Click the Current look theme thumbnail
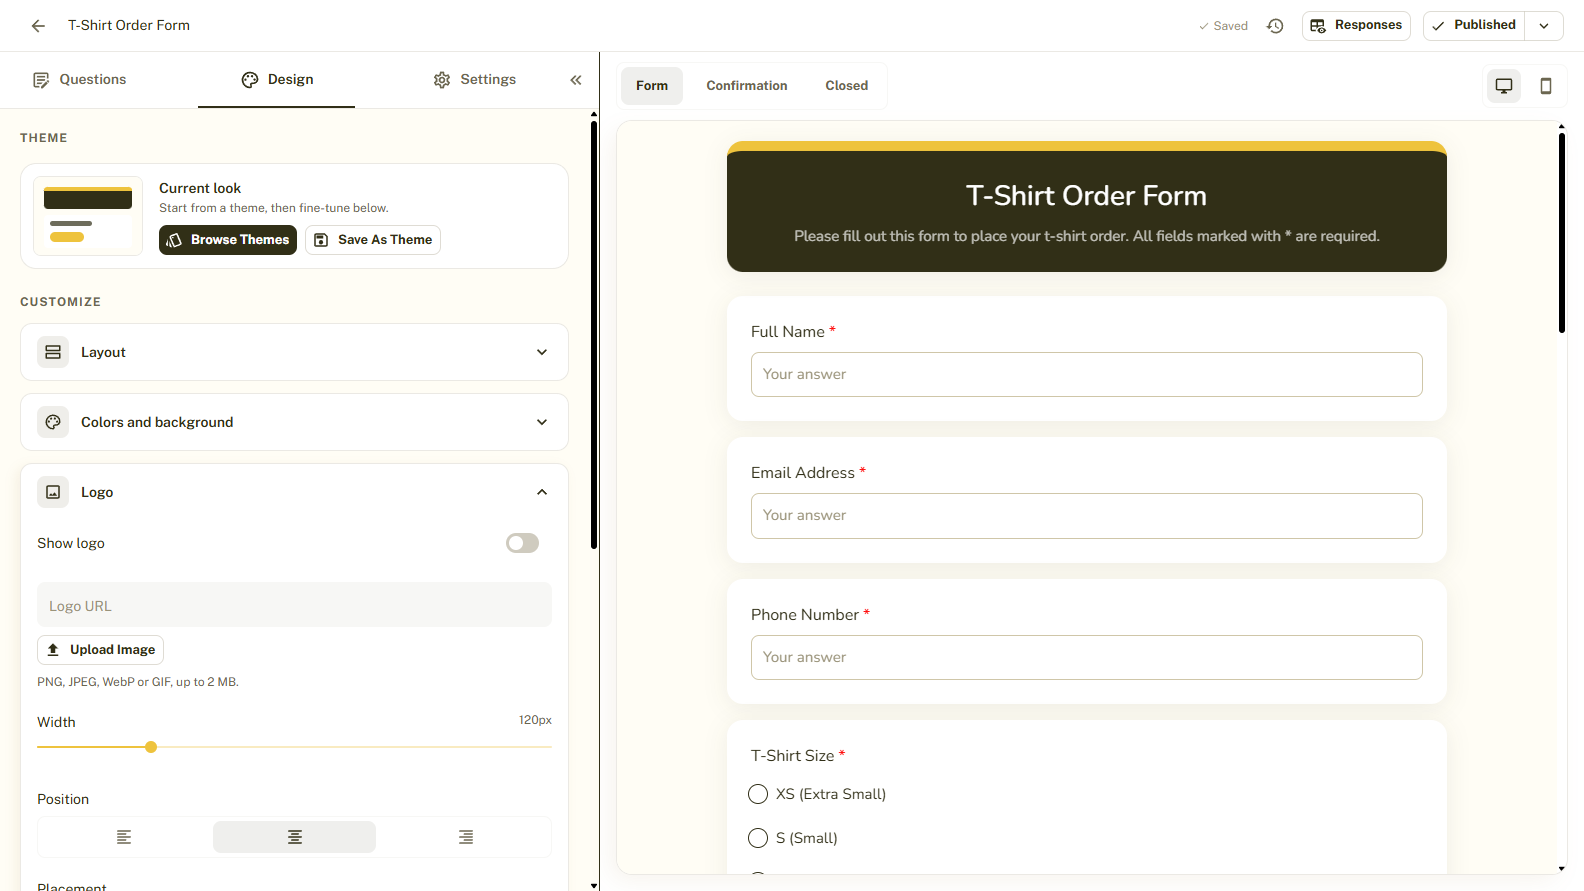The image size is (1584, 891). click(x=88, y=216)
